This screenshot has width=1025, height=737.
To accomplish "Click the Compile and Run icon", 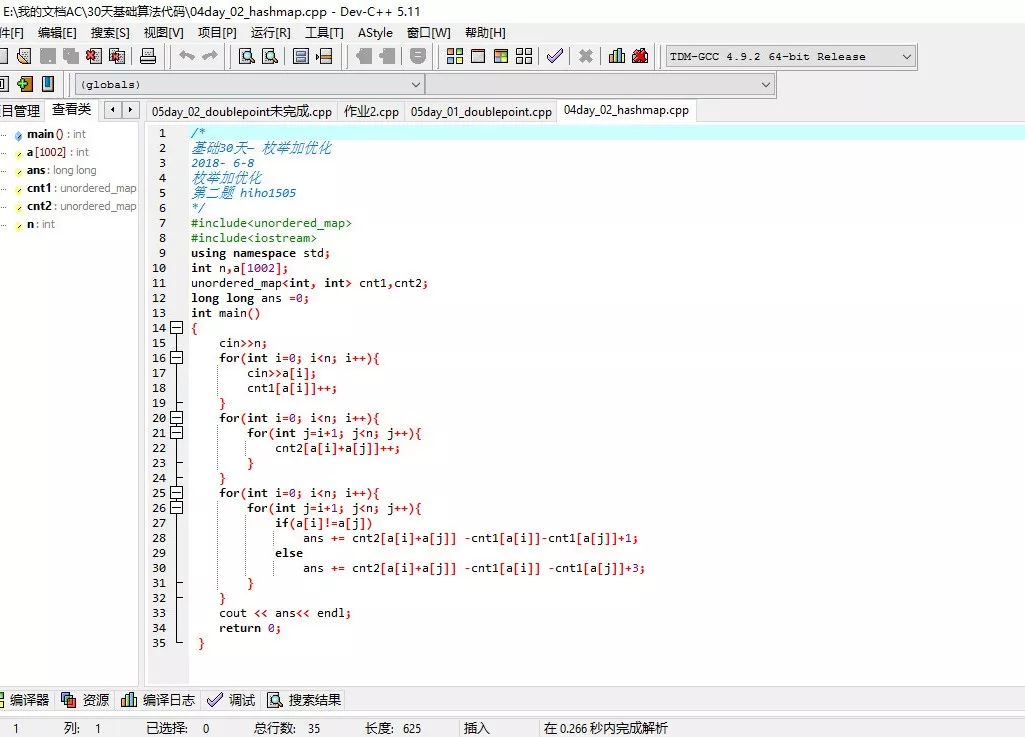I will (501, 56).
